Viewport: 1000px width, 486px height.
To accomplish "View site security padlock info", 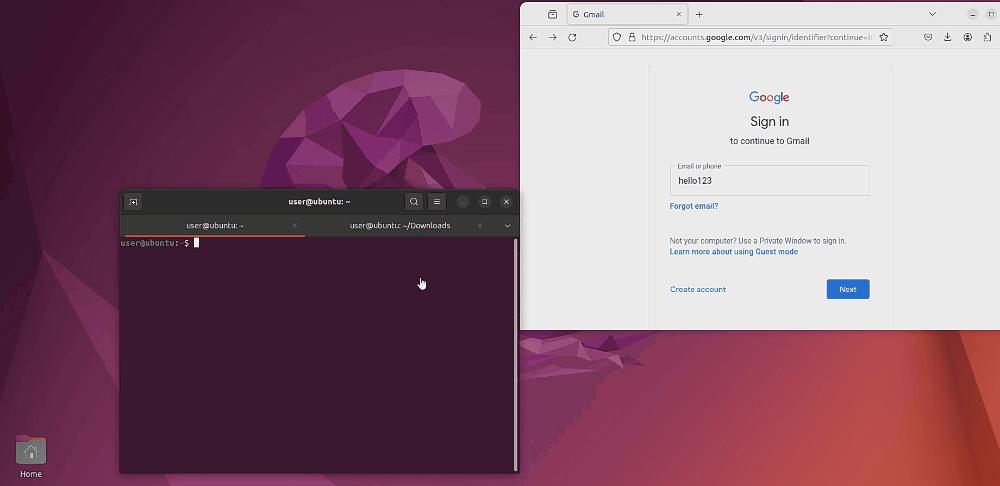I will pyautogui.click(x=632, y=38).
